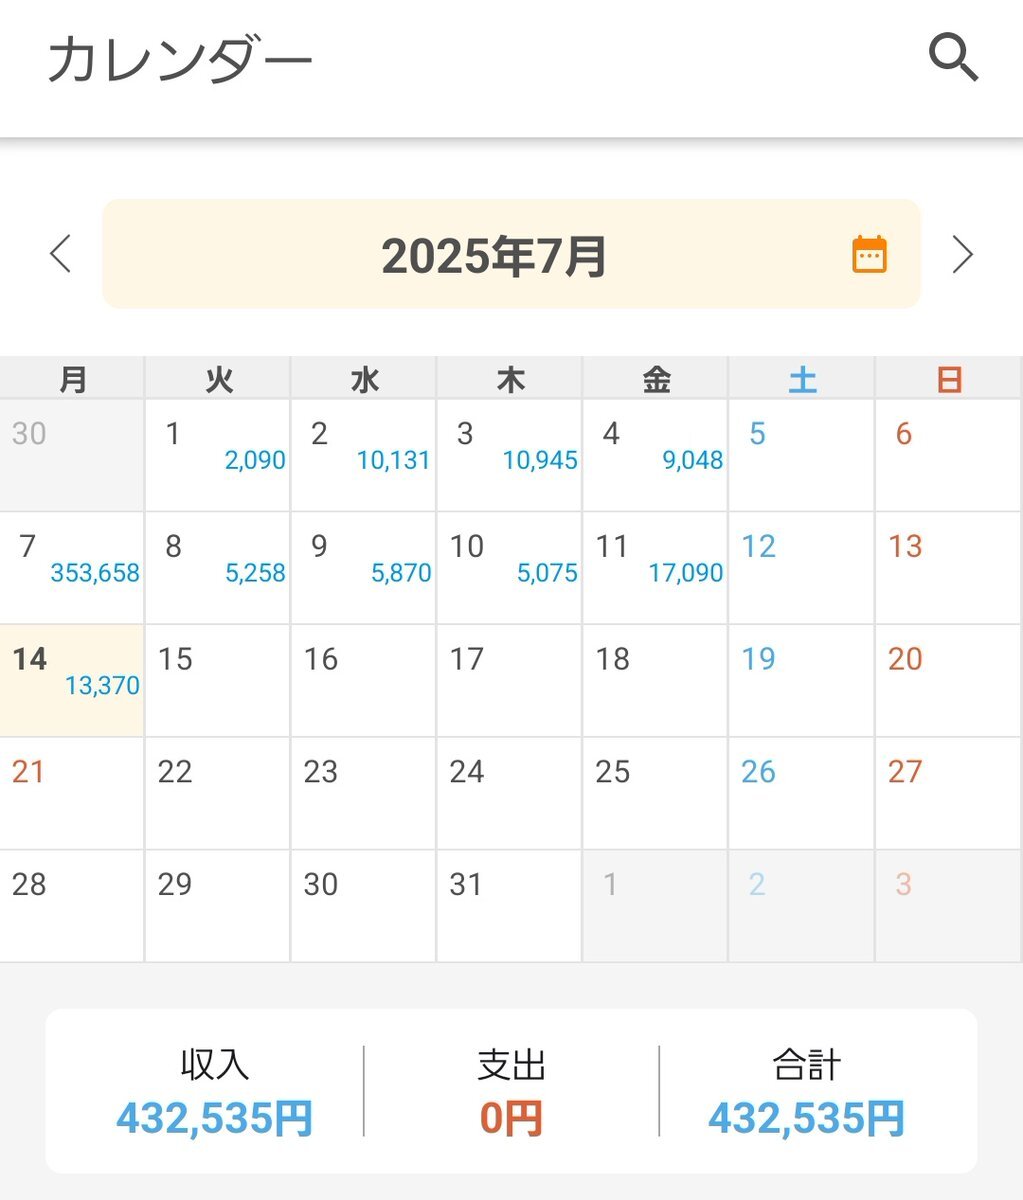The width and height of the screenshot is (1023, 1200).
Task: Select July 7 with 353,658 entry
Action: coord(72,568)
